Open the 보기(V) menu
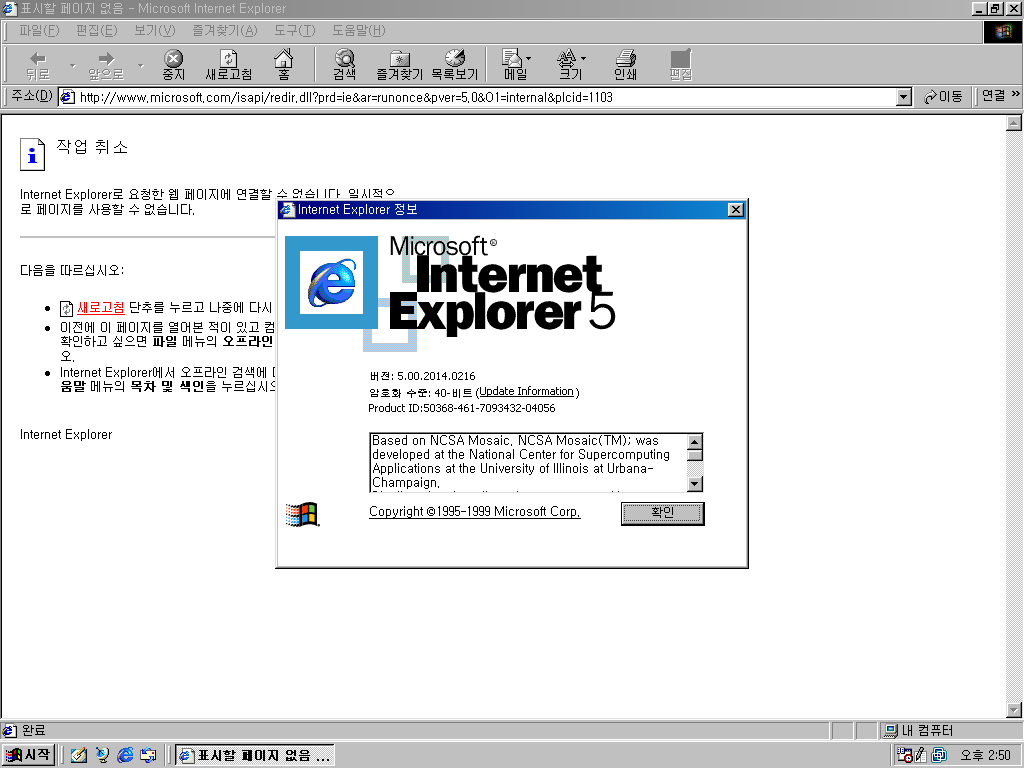 tap(154, 31)
